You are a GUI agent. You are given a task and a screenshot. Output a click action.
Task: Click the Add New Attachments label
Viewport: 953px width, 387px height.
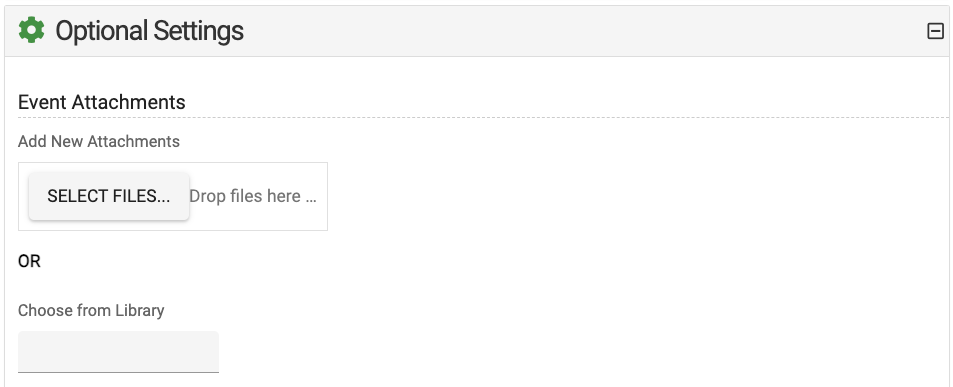pos(99,142)
